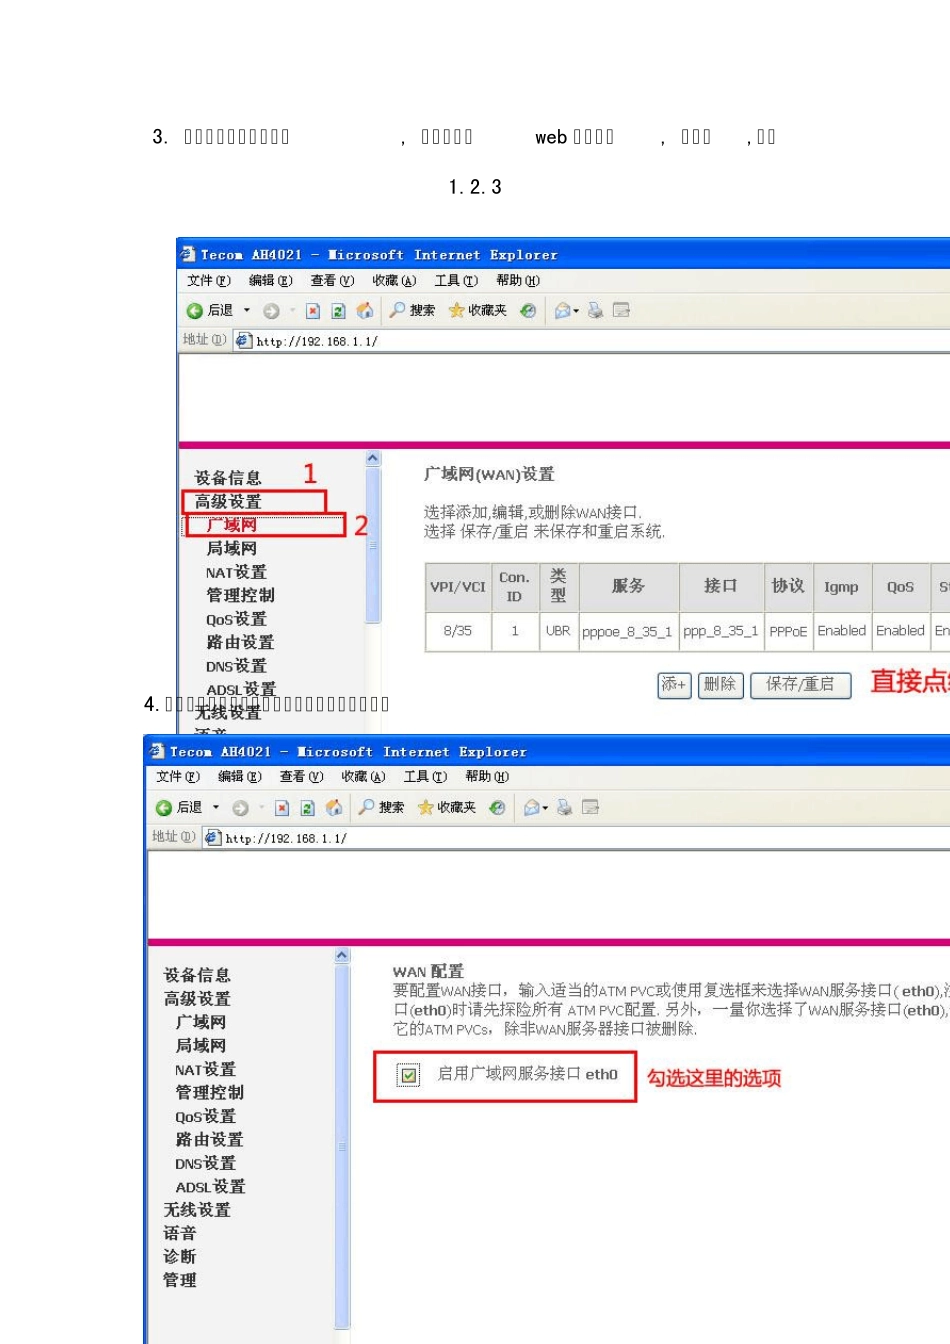This screenshot has height=1344, width=950.
Task: Click Back button in lower WAN配置 window
Action: 178,808
